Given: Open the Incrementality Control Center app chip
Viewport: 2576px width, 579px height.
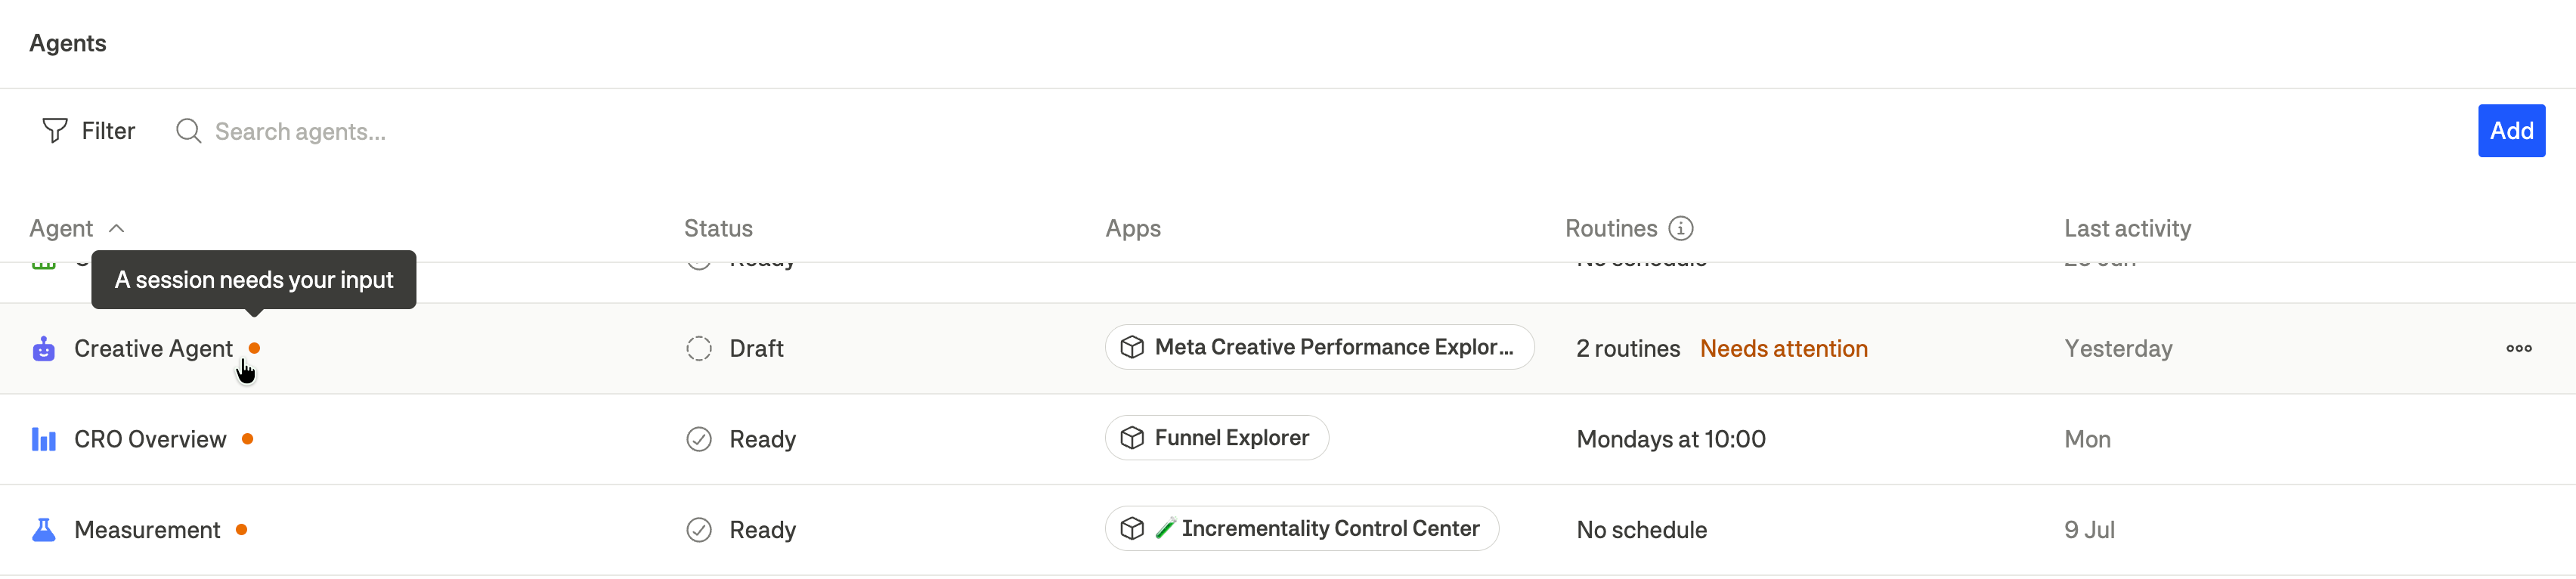Looking at the screenshot, I should (1301, 529).
